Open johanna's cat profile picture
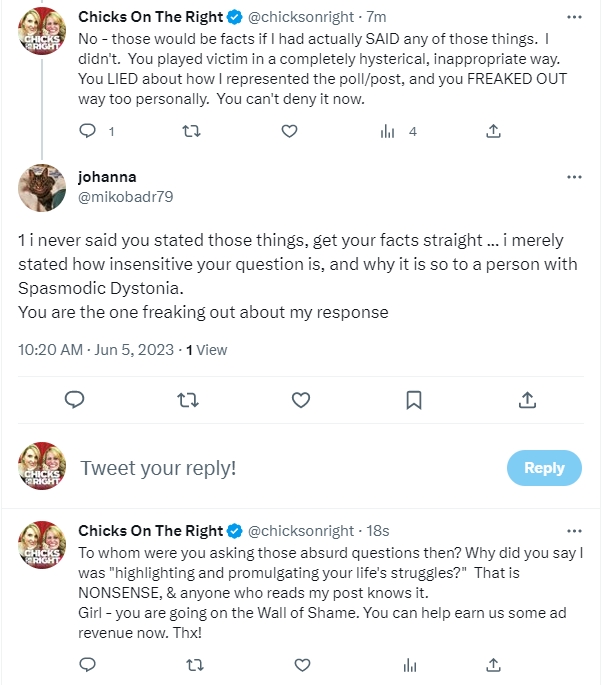This screenshot has width=611, height=685. click(x=43, y=186)
